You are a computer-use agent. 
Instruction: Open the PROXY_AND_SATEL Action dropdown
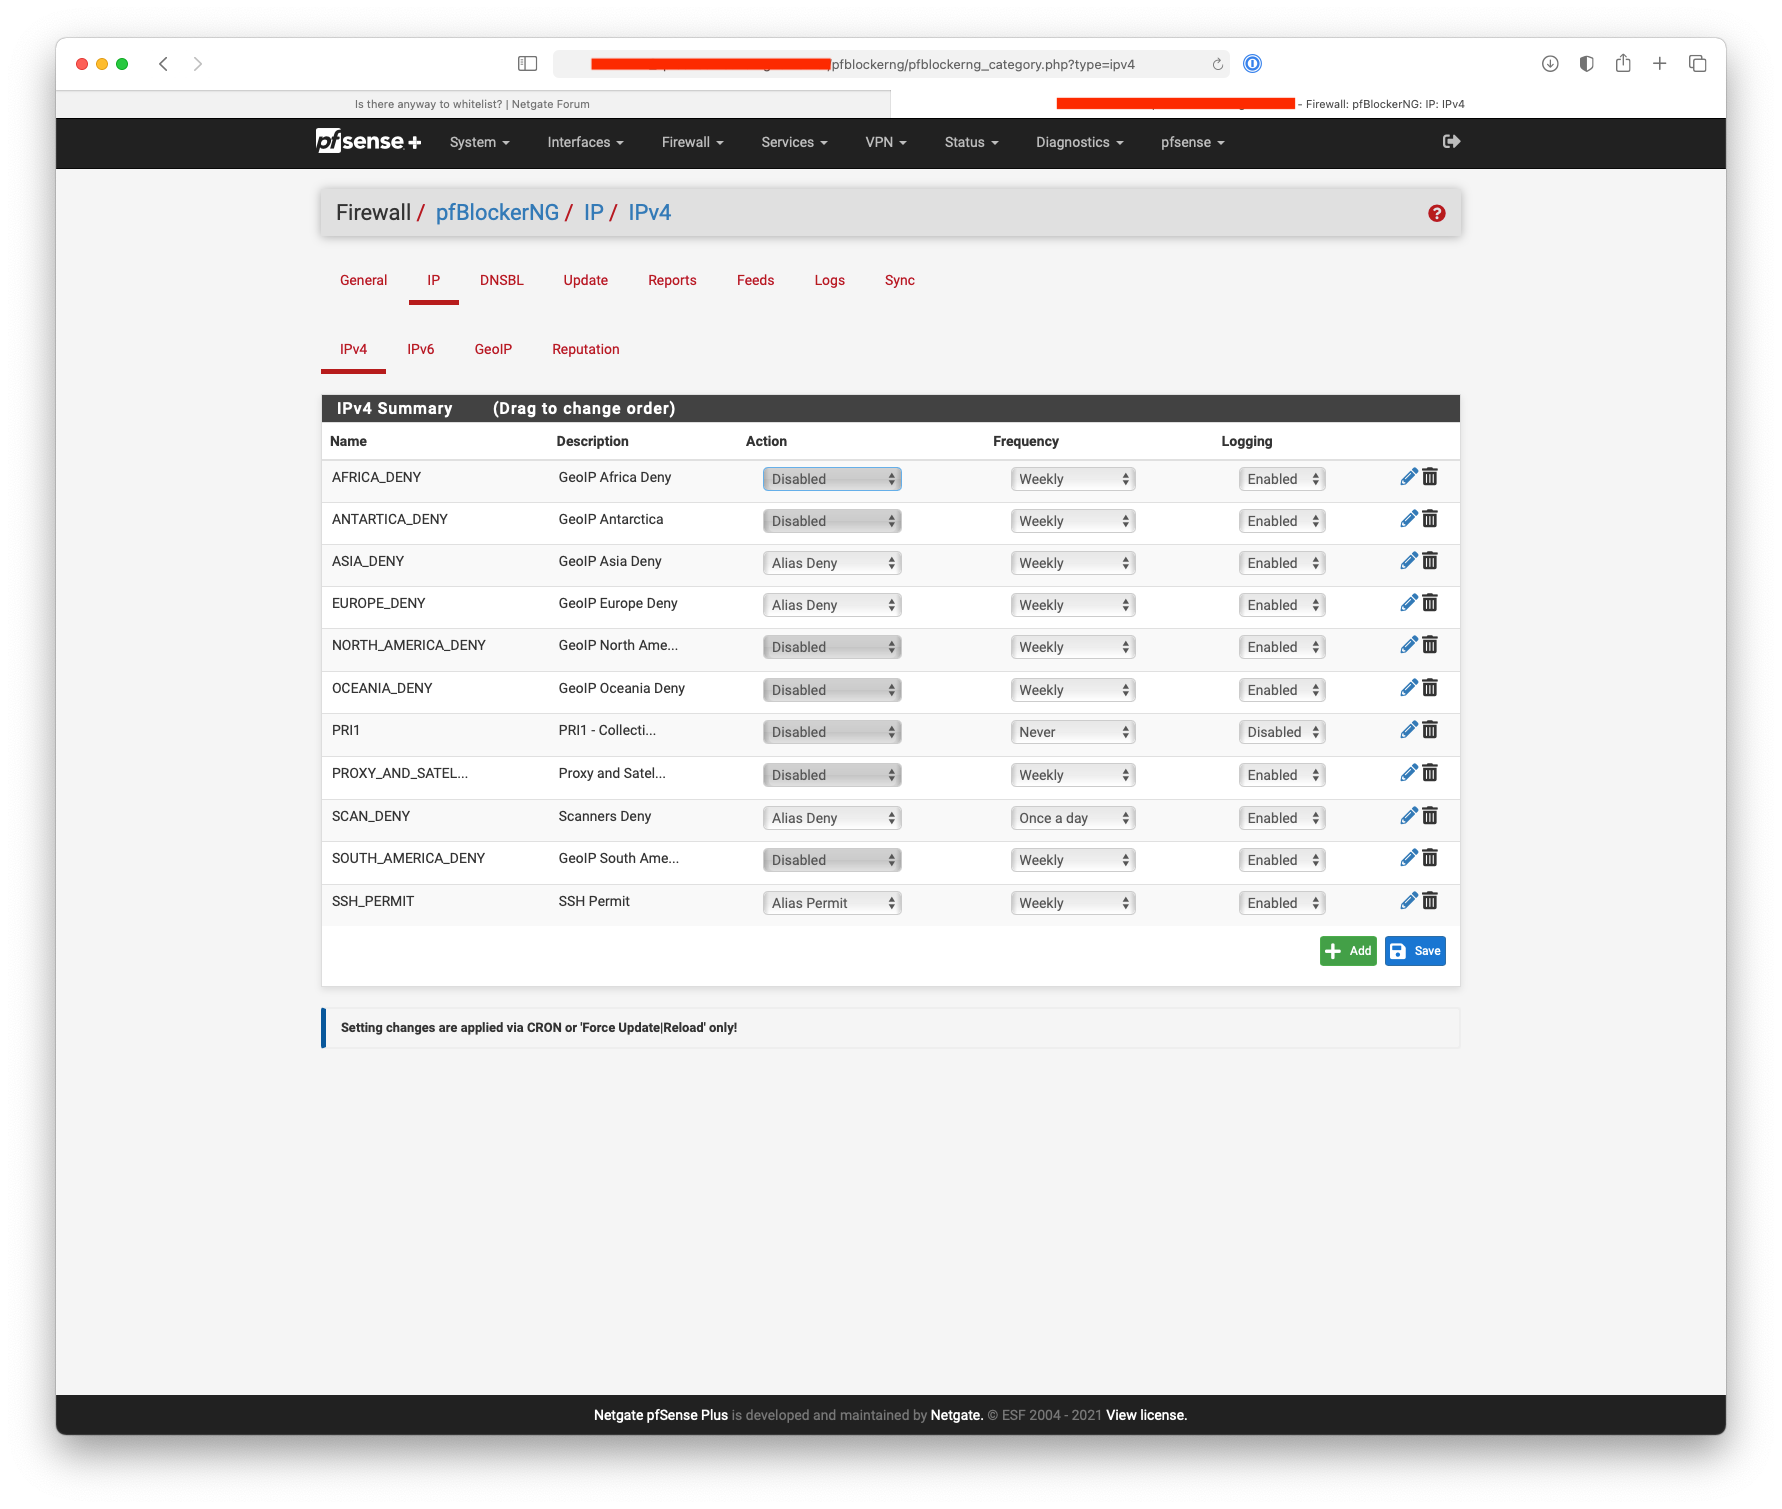tap(832, 775)
